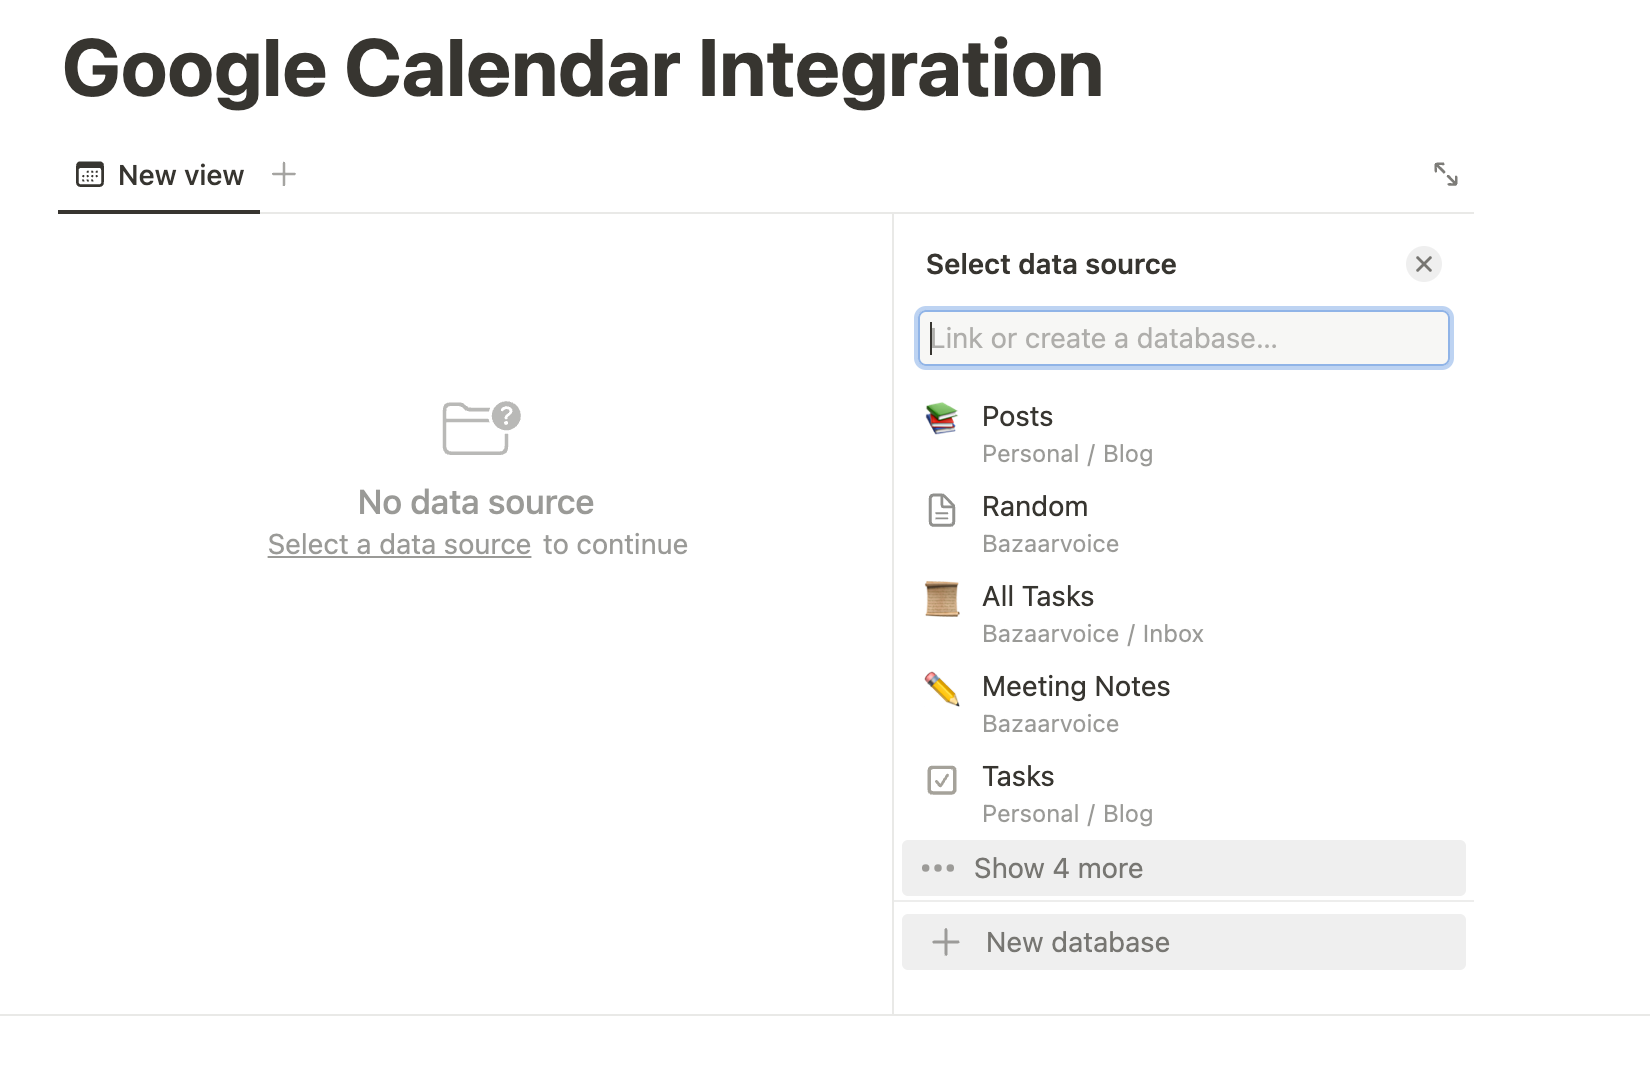Close the Select data source panel
The image size is (1650, 1090).
tap(1423, 264)
